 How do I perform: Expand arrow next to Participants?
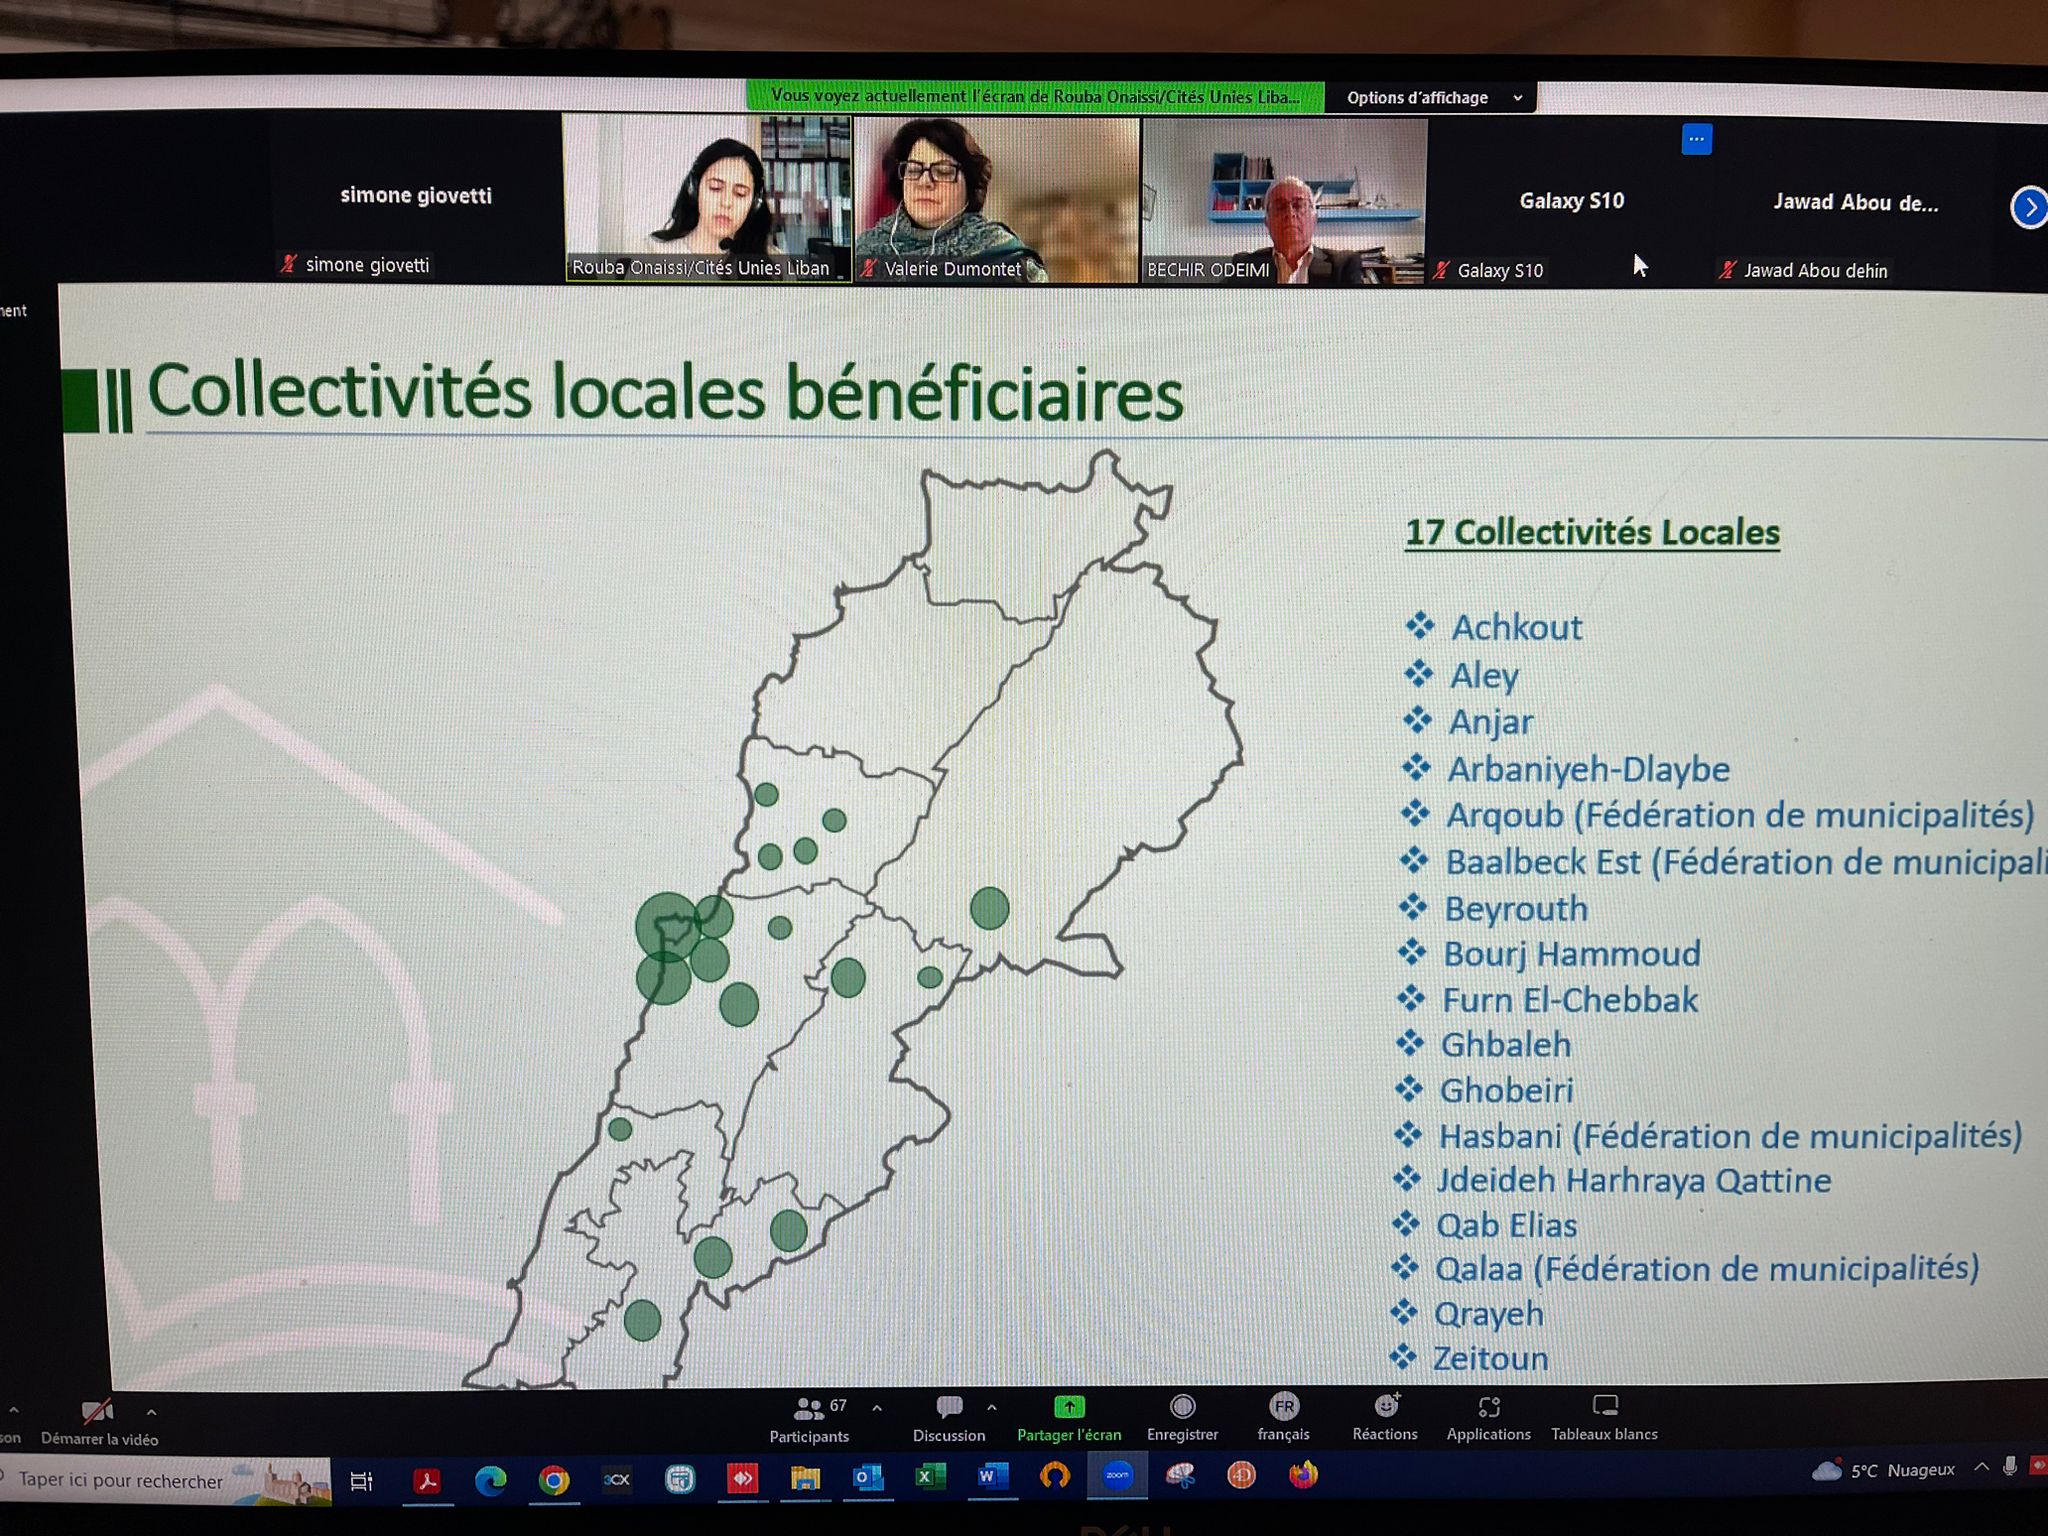[x=877, y=1408]
